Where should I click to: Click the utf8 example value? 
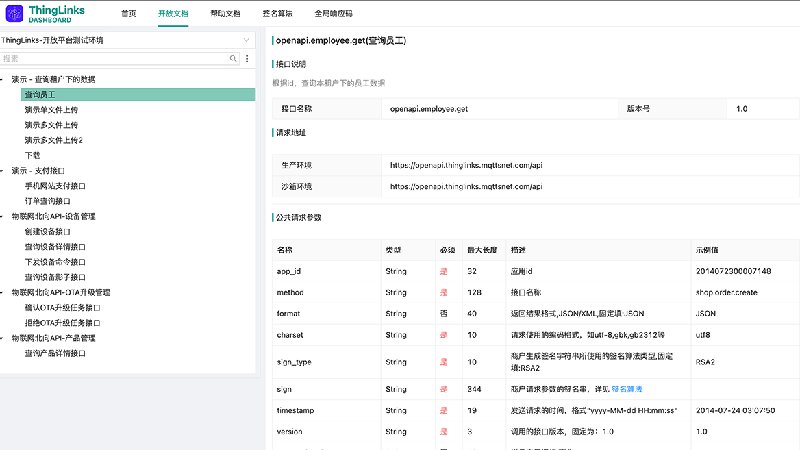[703, 335]
